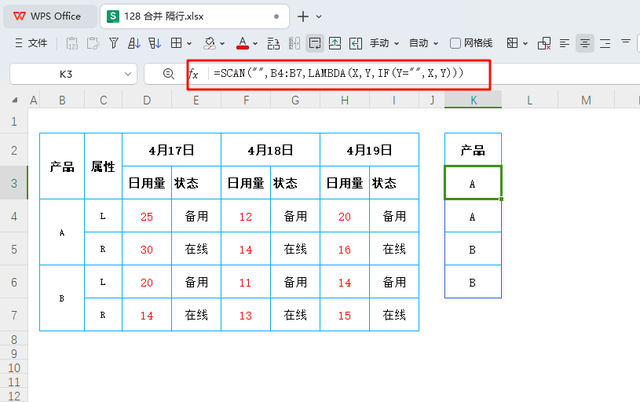The image size is (640, 402).
Task: Align text right
Action: [x=605, y=43]
